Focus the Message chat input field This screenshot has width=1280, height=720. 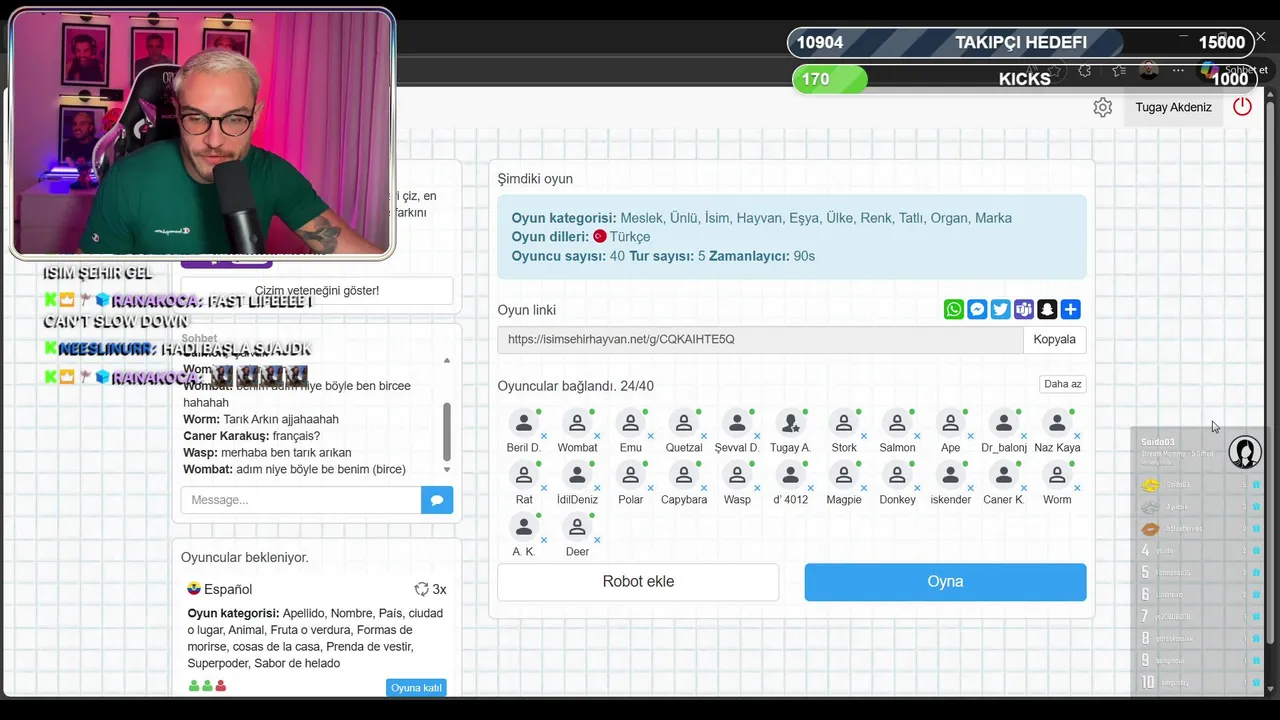[301, 500]
